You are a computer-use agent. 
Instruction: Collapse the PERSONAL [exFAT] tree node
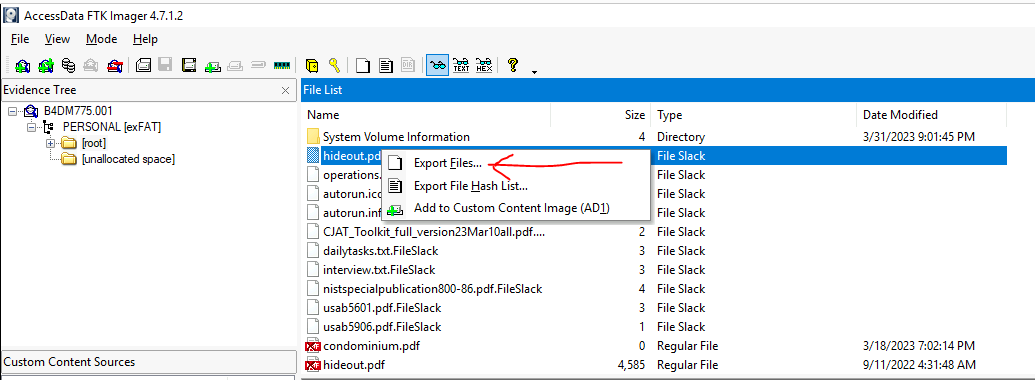[x=31, y=127]
